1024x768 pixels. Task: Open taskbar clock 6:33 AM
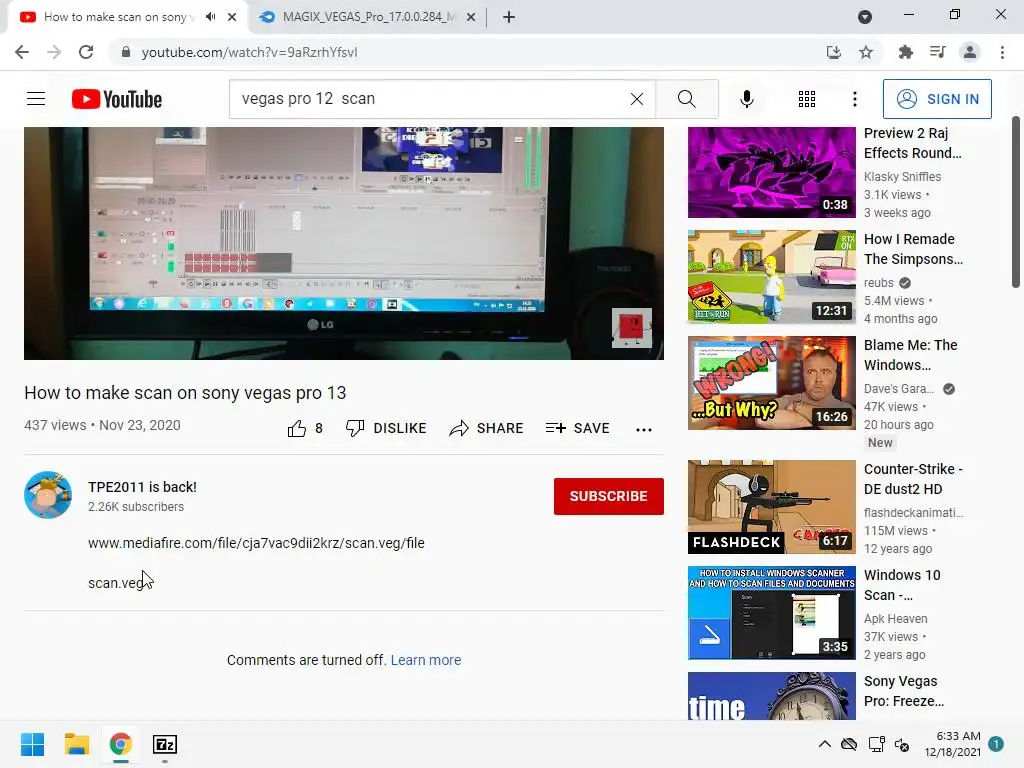click(953, 744)
